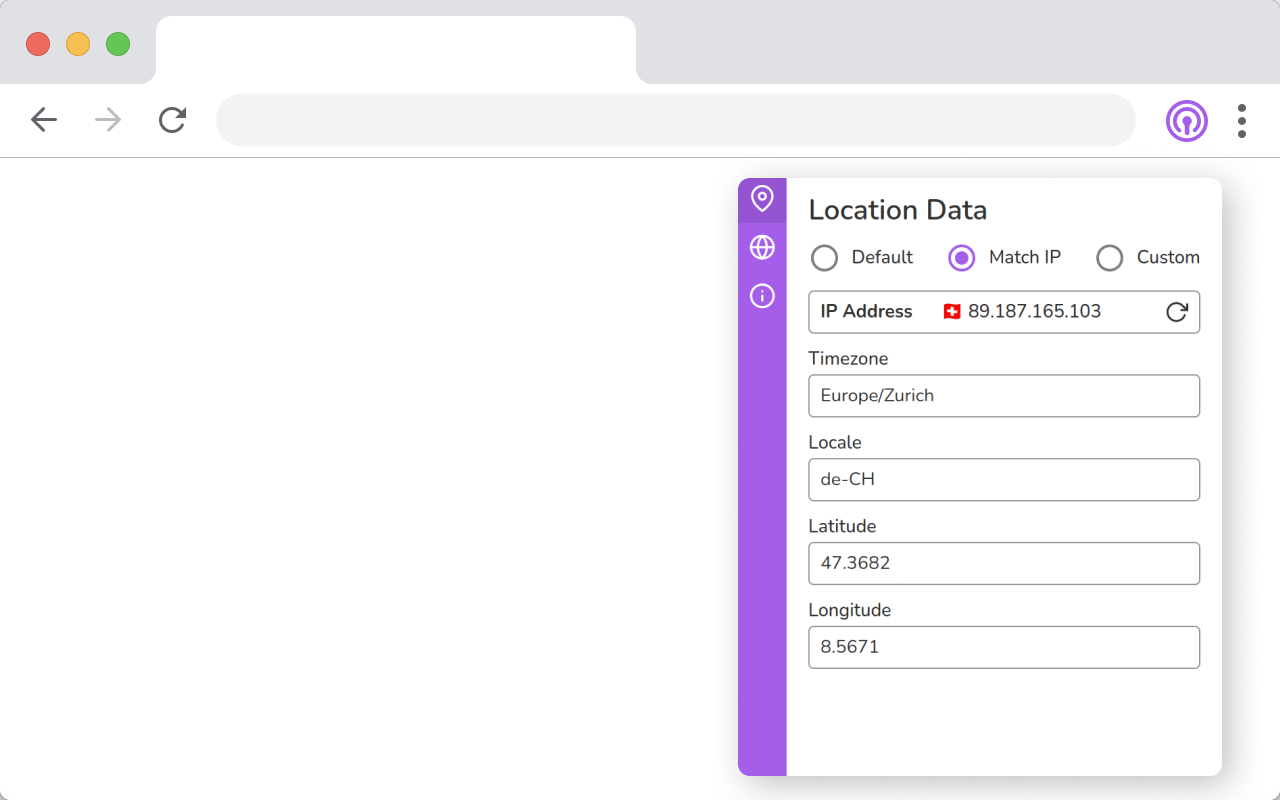
Task: Click the Locale field showing de-CH
Action: coord(1003,480)
